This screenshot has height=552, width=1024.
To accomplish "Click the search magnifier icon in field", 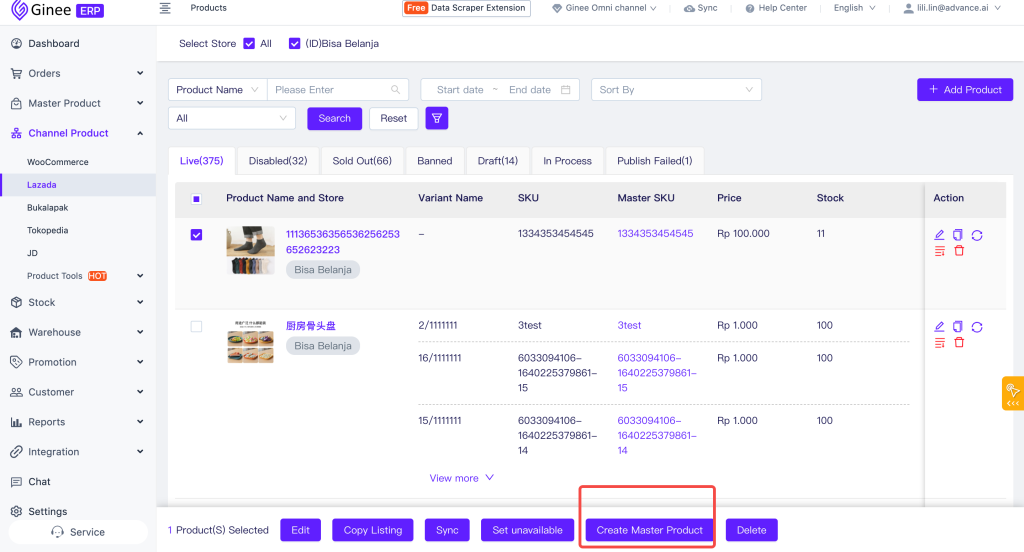I will (x=395, y=89).
